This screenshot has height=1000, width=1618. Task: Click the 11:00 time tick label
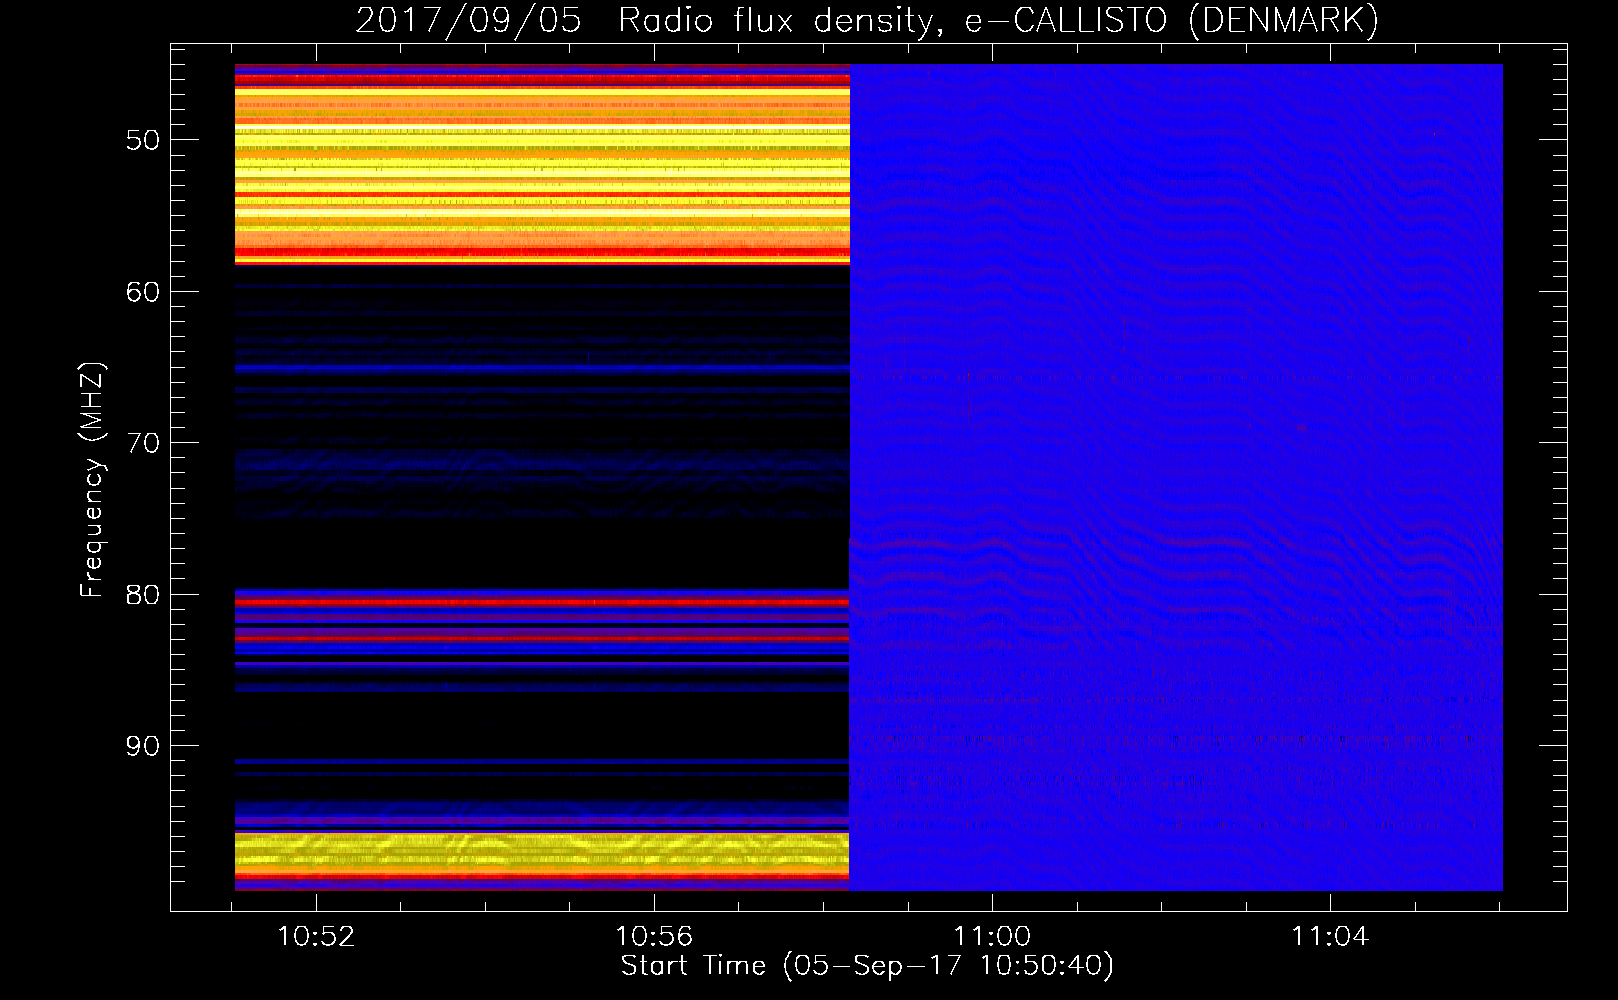click(x=992, y=937)
